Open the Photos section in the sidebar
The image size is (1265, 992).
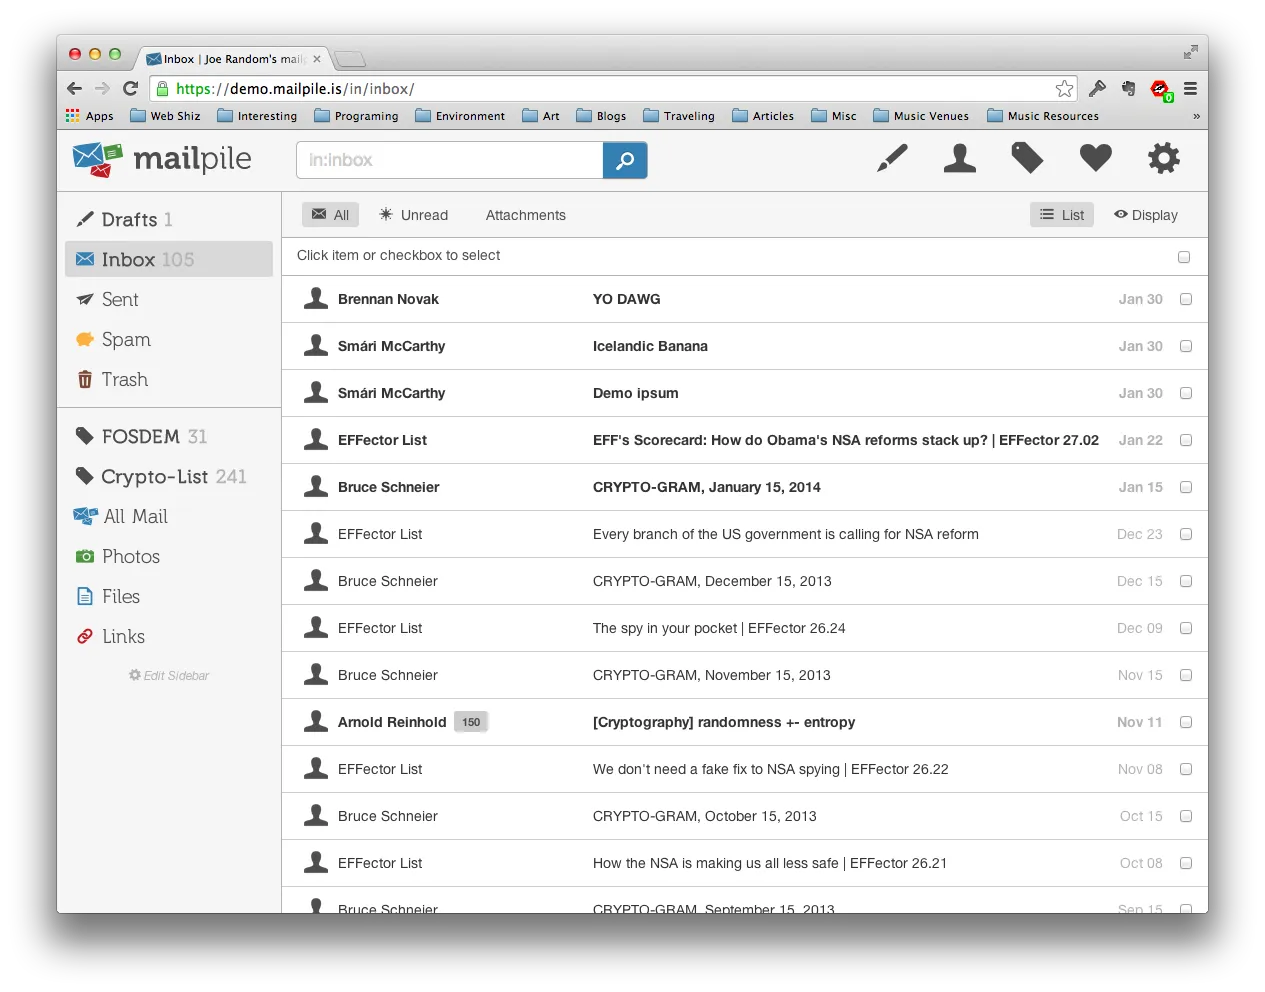pyautogui.click(x=129, y=556)
